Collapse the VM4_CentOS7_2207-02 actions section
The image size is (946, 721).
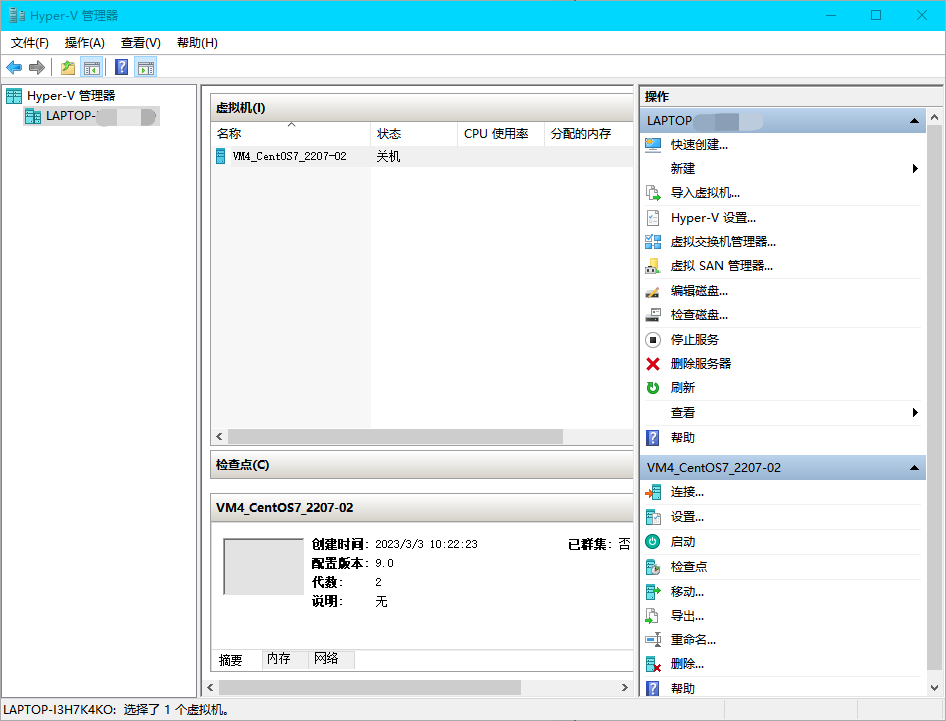[914, 468]
